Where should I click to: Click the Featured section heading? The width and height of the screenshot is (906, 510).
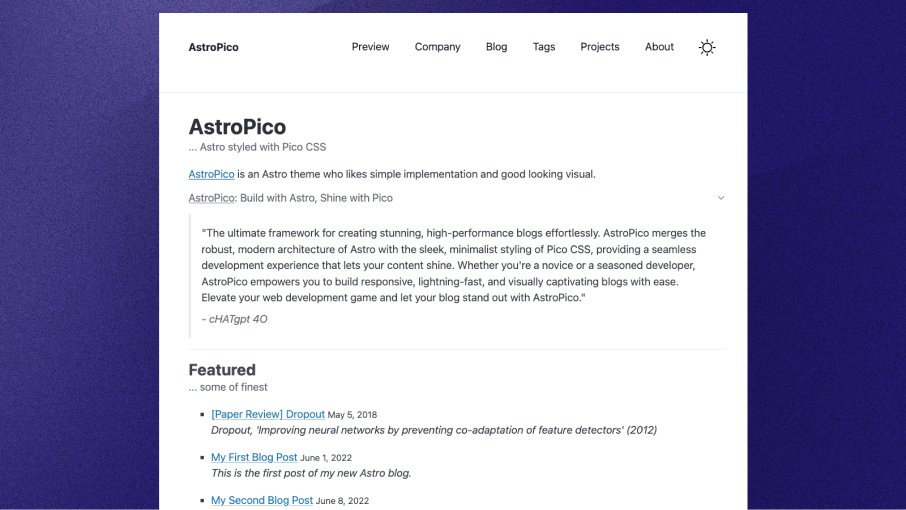222,370
